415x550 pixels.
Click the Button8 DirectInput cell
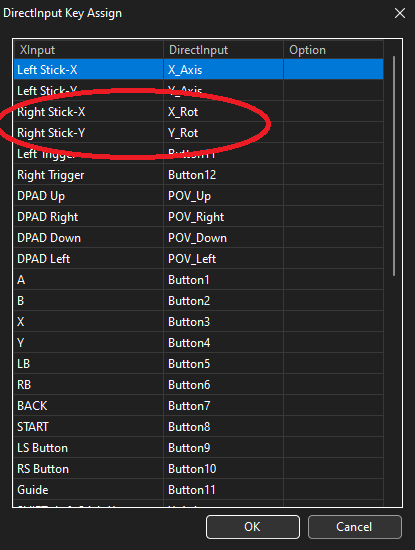pyautogui.click(x=223, y=427)
